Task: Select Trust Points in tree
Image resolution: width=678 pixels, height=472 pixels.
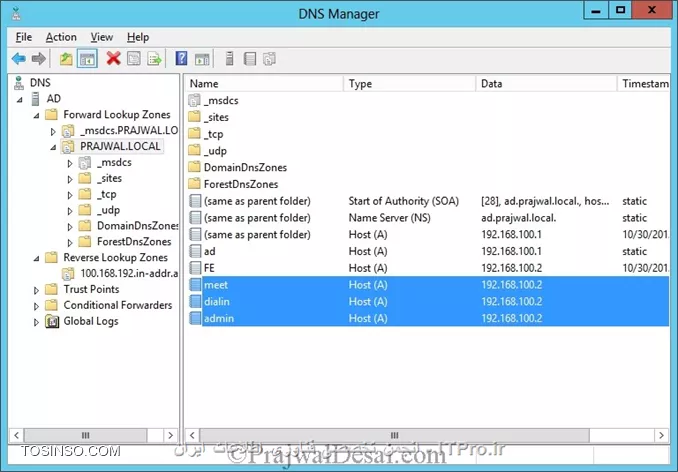Action: [x=91, y=289]
